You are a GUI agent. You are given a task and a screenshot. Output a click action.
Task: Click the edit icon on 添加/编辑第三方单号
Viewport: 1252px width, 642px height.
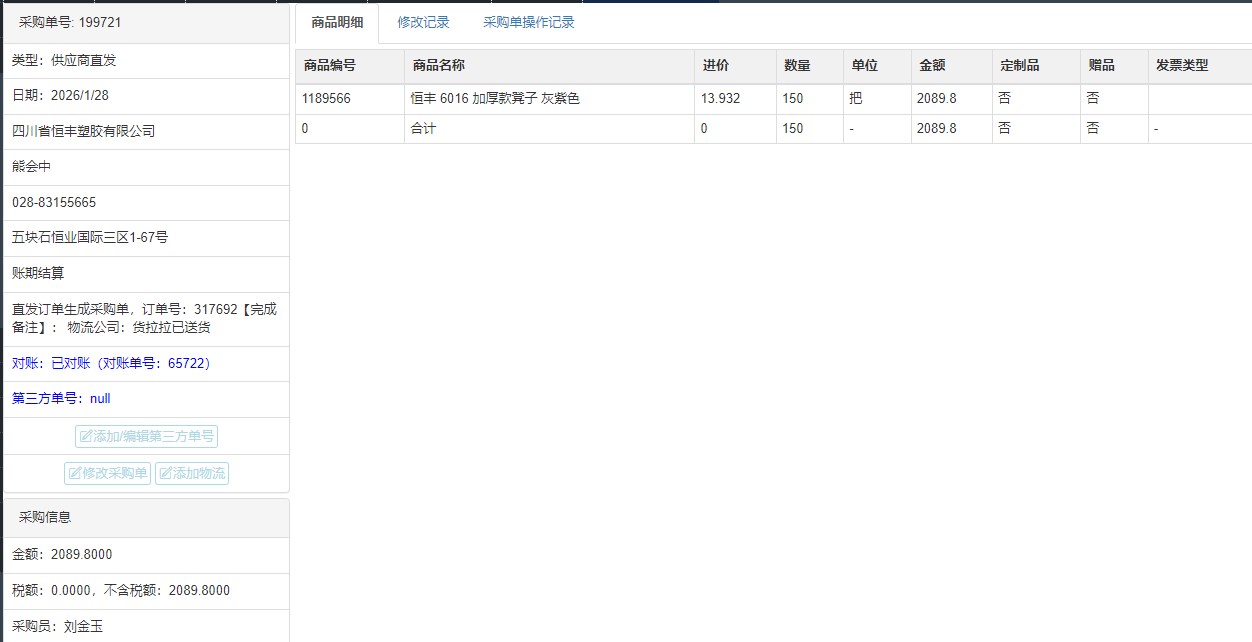pyautogui.click(x=86, y=437)
